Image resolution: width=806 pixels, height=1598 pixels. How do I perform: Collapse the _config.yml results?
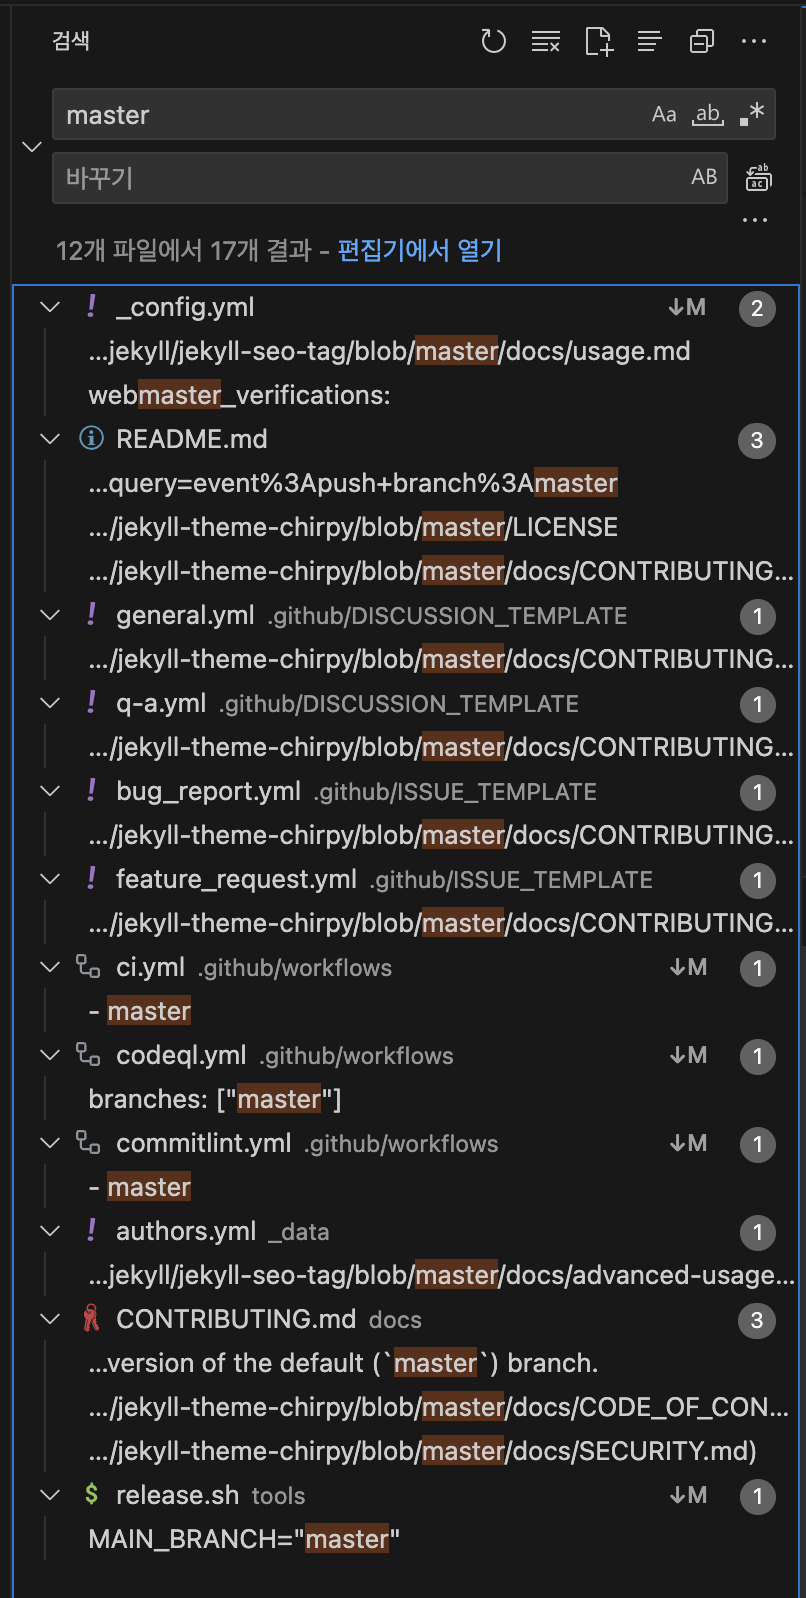(50, 307)
